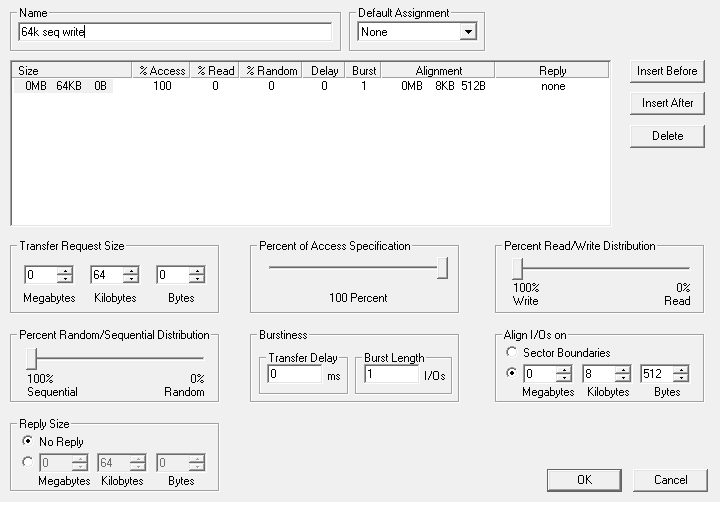The width and height of the screenshot is (728, 505).
Task: Click the % Access column header
Action: click(x=161, y=71)
